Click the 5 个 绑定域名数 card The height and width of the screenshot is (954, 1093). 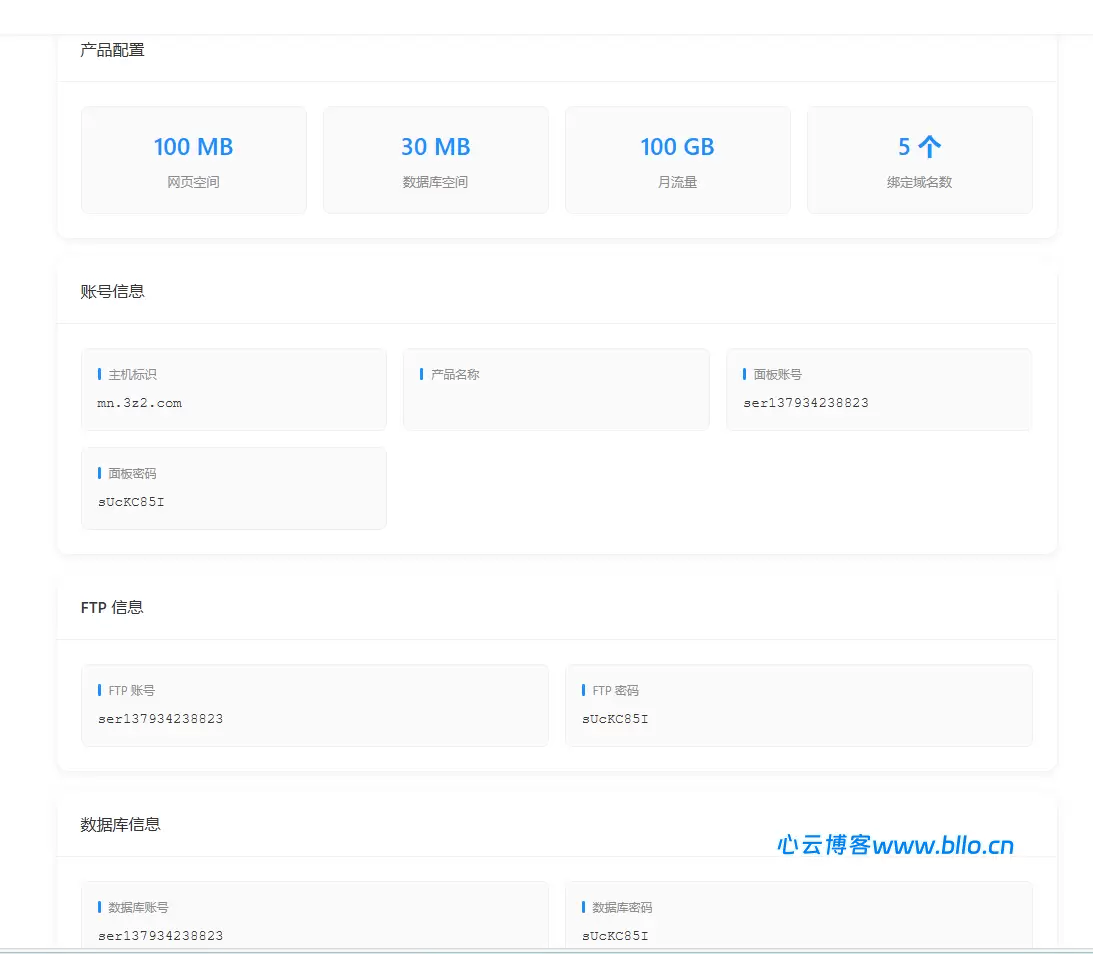pyautogui.click(x=919, y=160)
